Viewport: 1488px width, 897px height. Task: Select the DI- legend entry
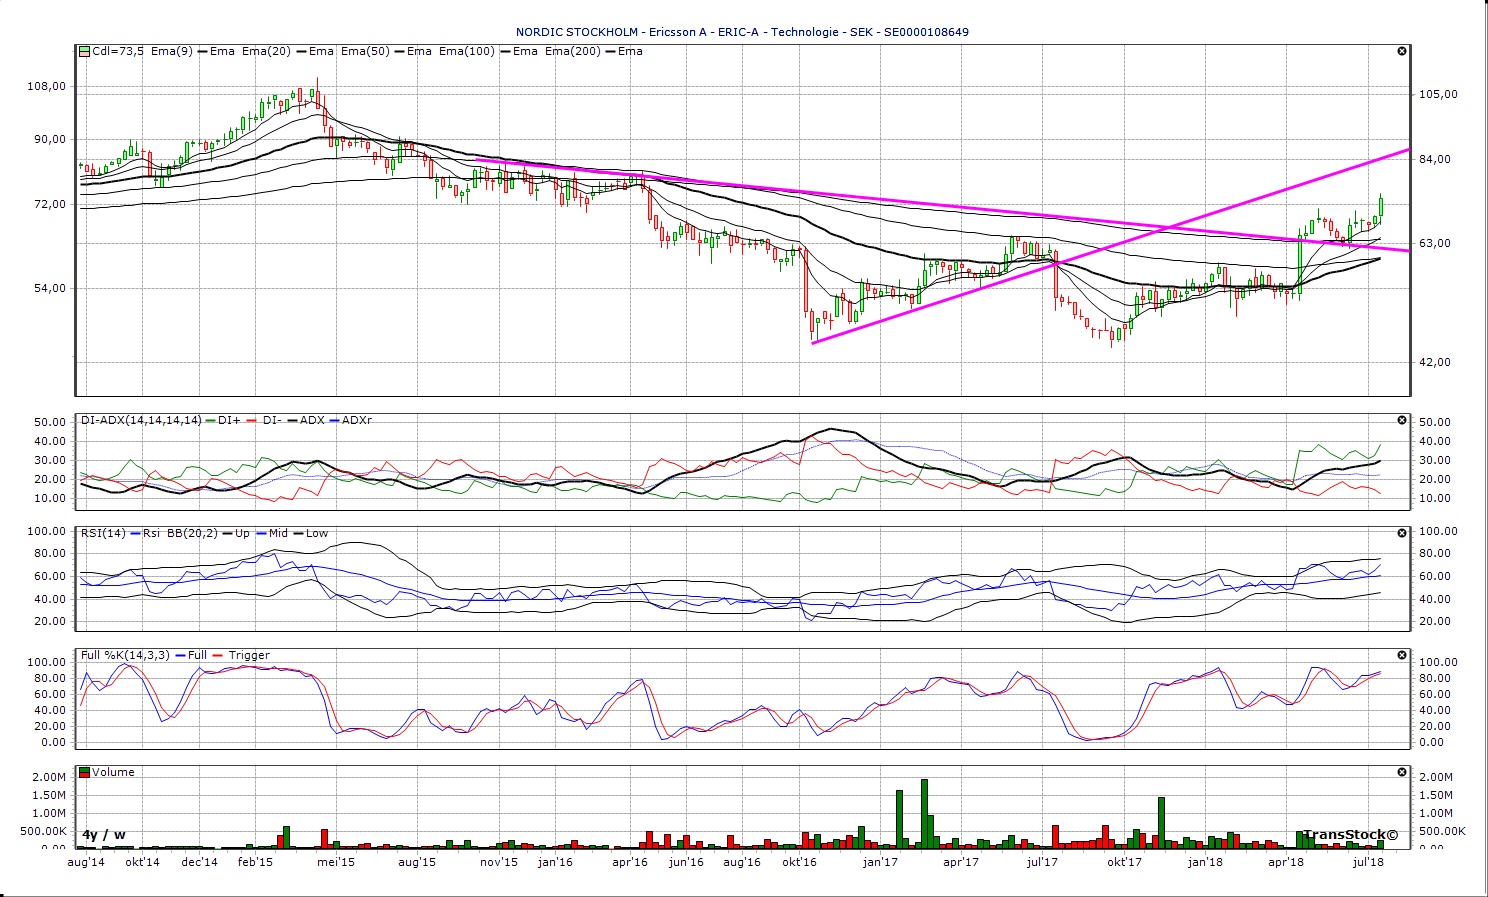[271, 420]
